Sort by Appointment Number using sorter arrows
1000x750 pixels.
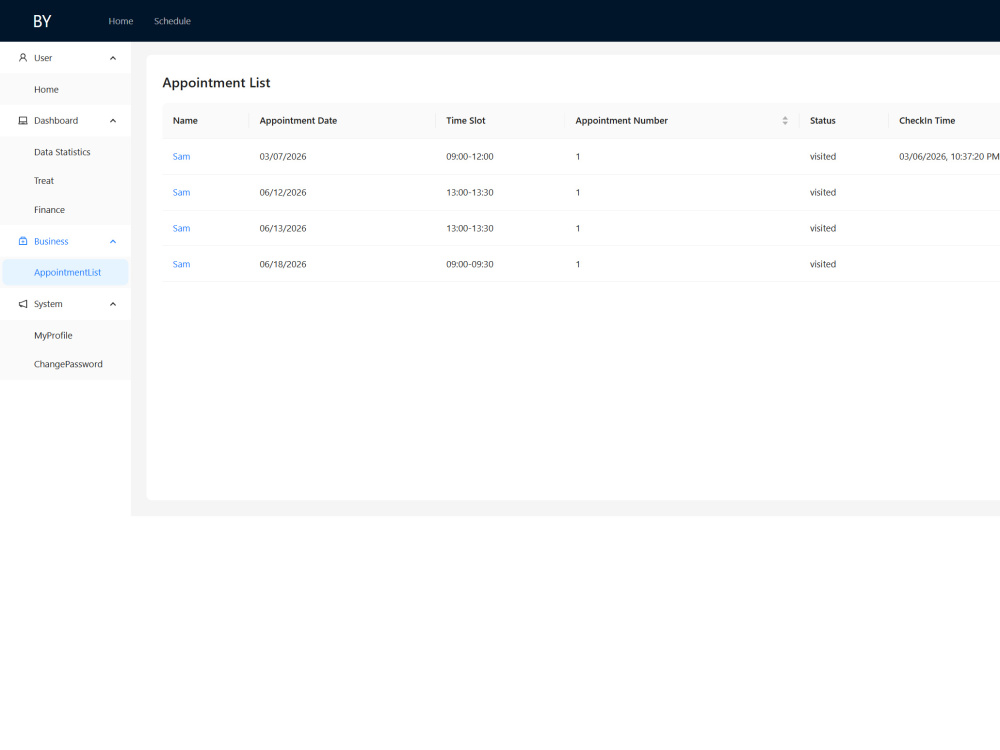pos(785,121)
